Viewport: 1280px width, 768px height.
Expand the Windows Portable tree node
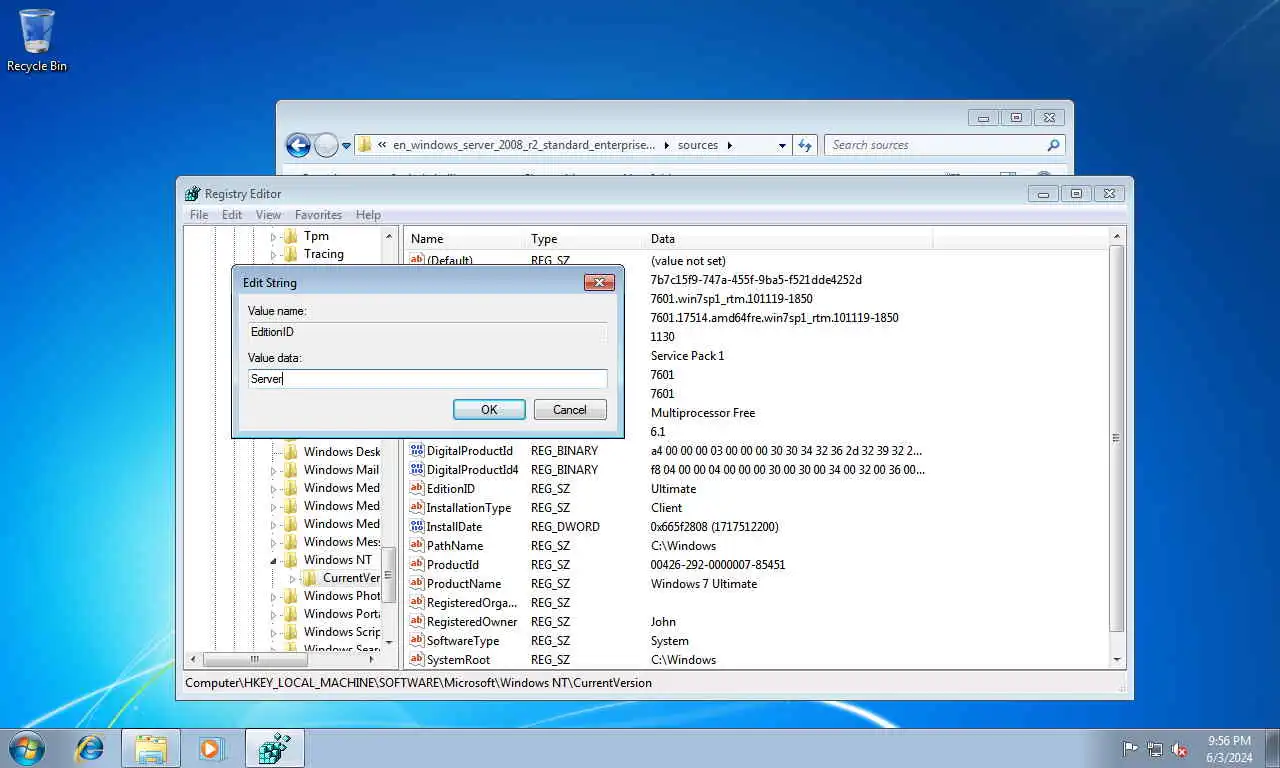coord(273,615)
